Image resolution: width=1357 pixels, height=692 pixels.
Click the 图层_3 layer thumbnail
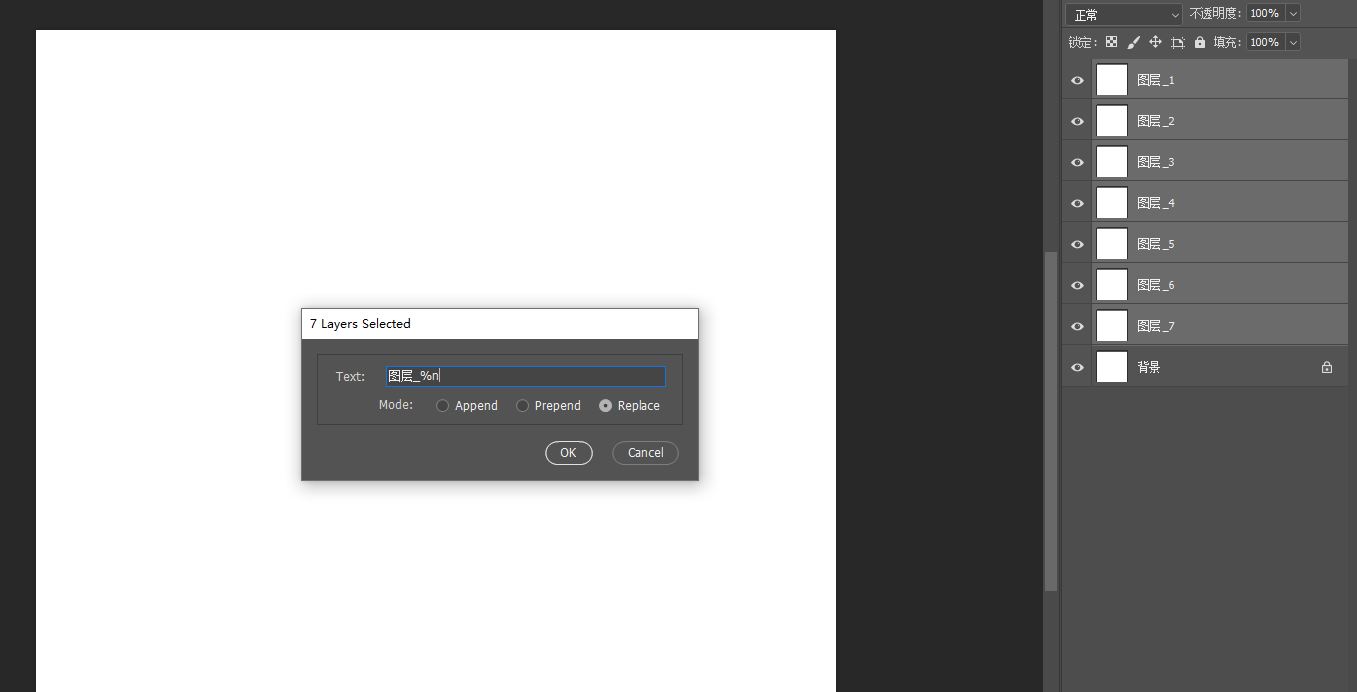[x=1112, y=162]
